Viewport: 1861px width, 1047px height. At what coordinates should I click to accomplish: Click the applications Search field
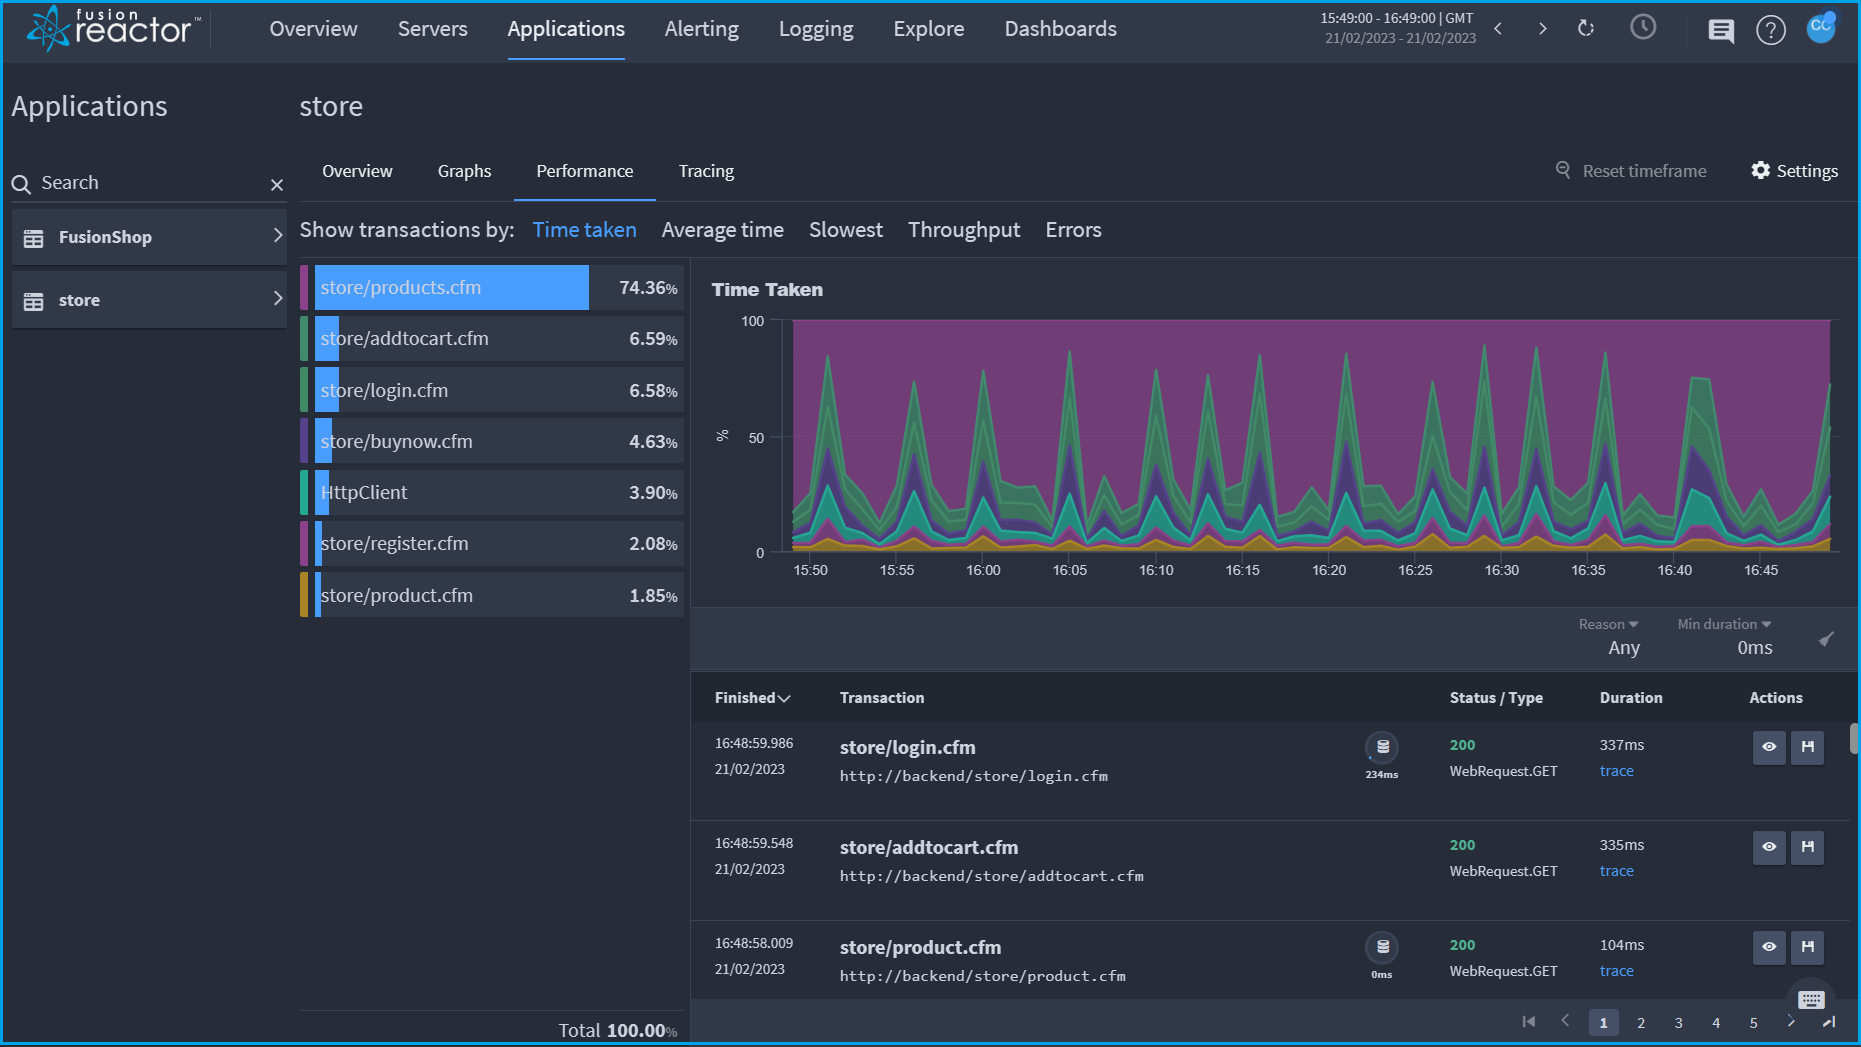[148, 183]
